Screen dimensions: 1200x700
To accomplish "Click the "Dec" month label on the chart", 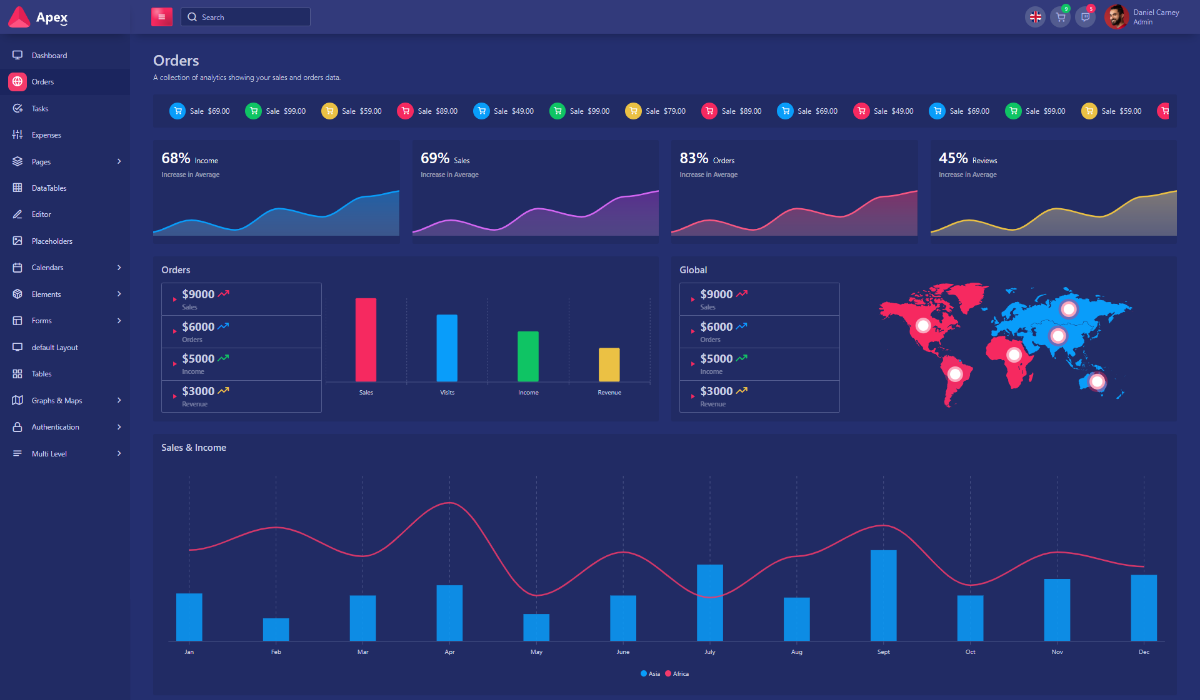I will [x=1144, y=652].
